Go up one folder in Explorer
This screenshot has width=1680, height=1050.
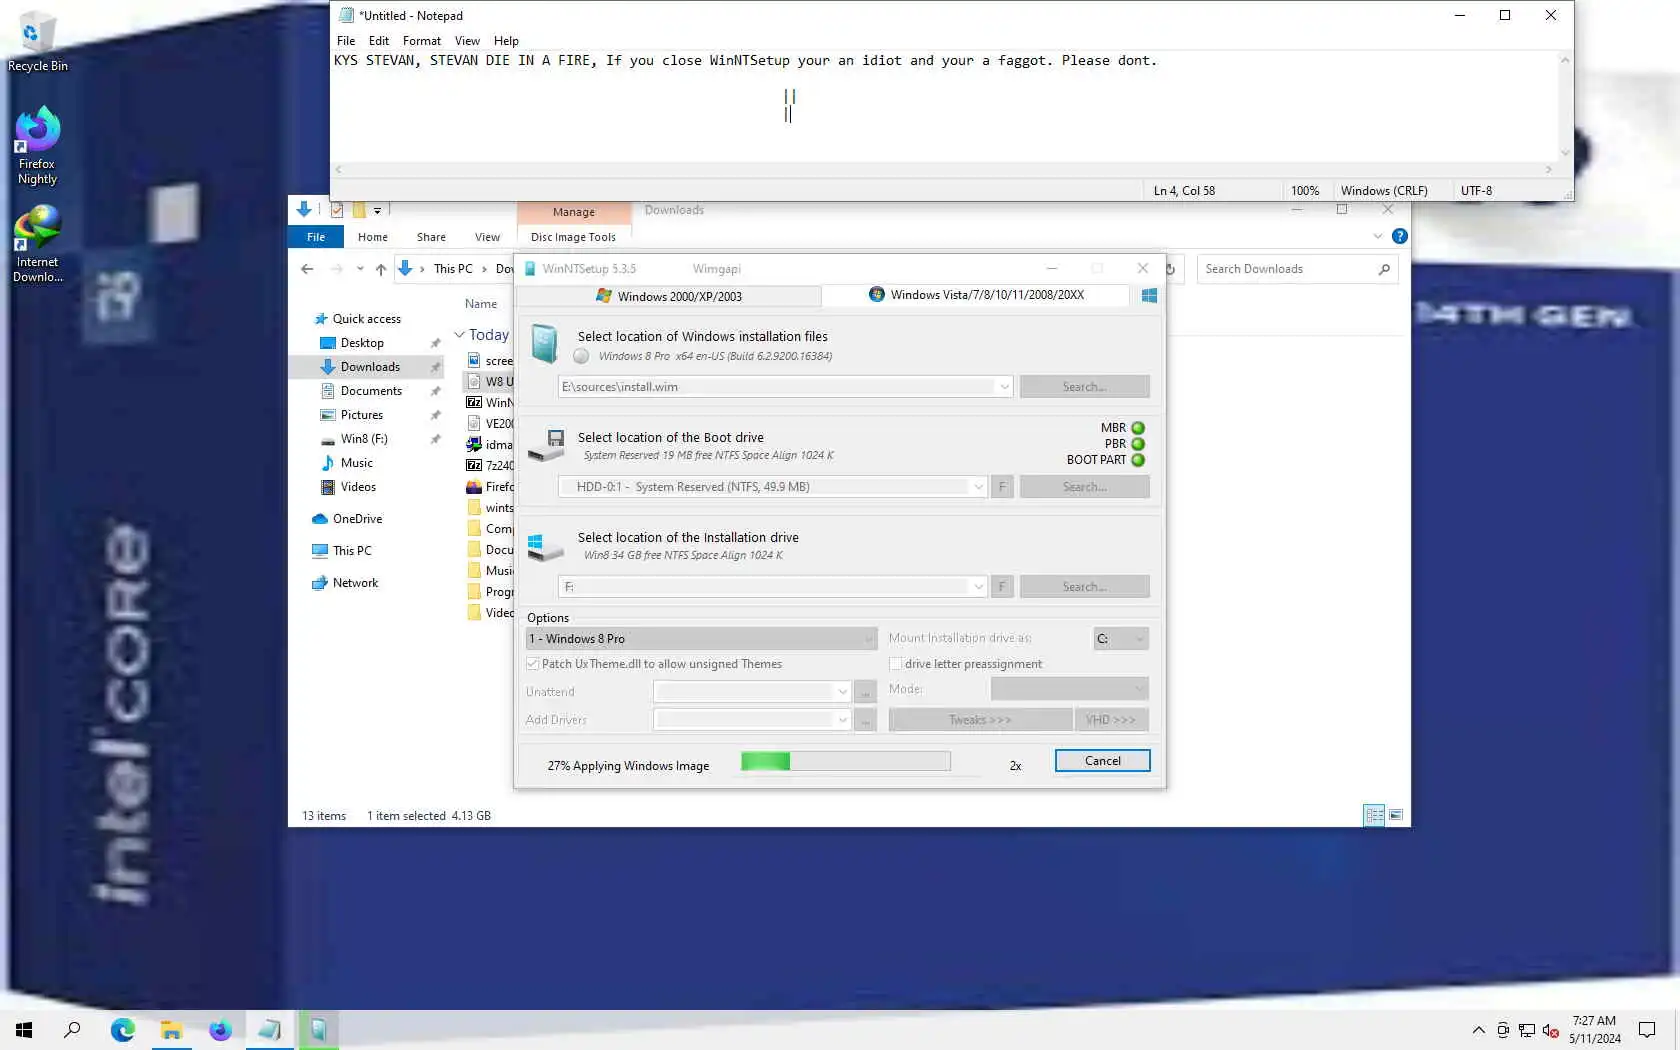381,269
